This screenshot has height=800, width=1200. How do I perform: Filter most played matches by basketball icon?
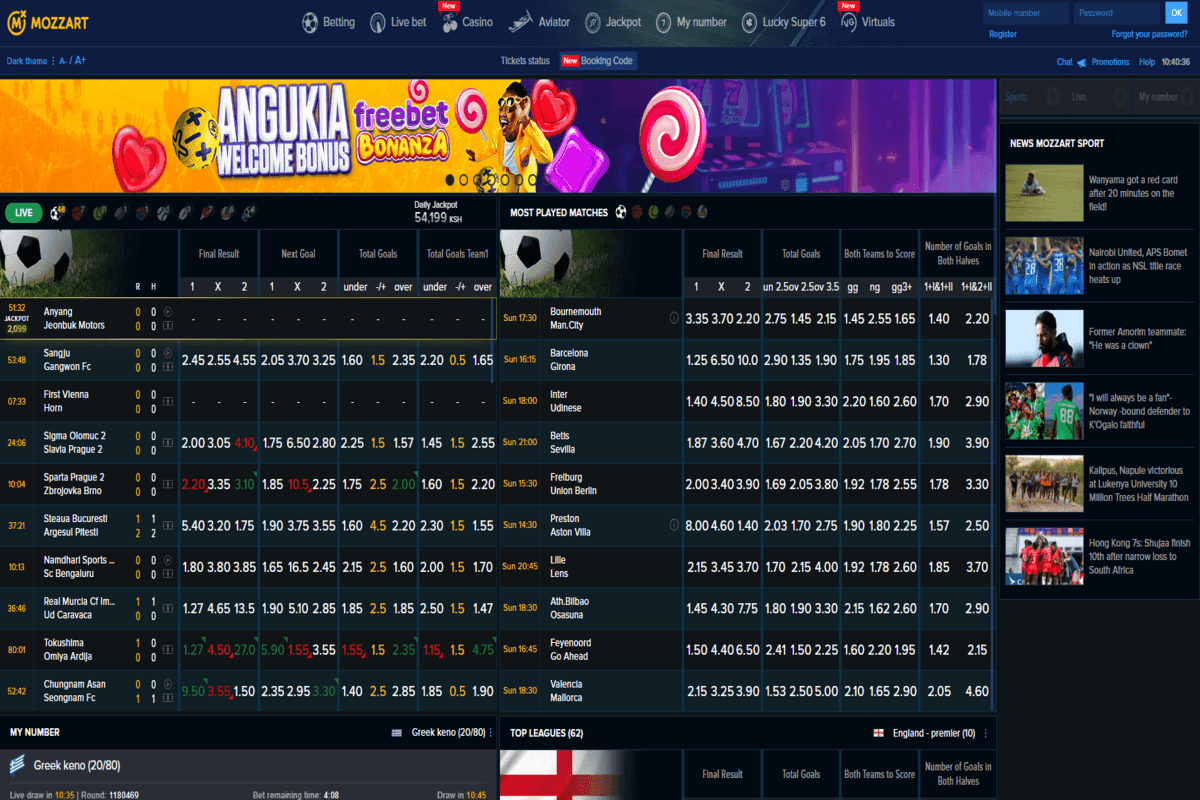click(x=637, y=212)
